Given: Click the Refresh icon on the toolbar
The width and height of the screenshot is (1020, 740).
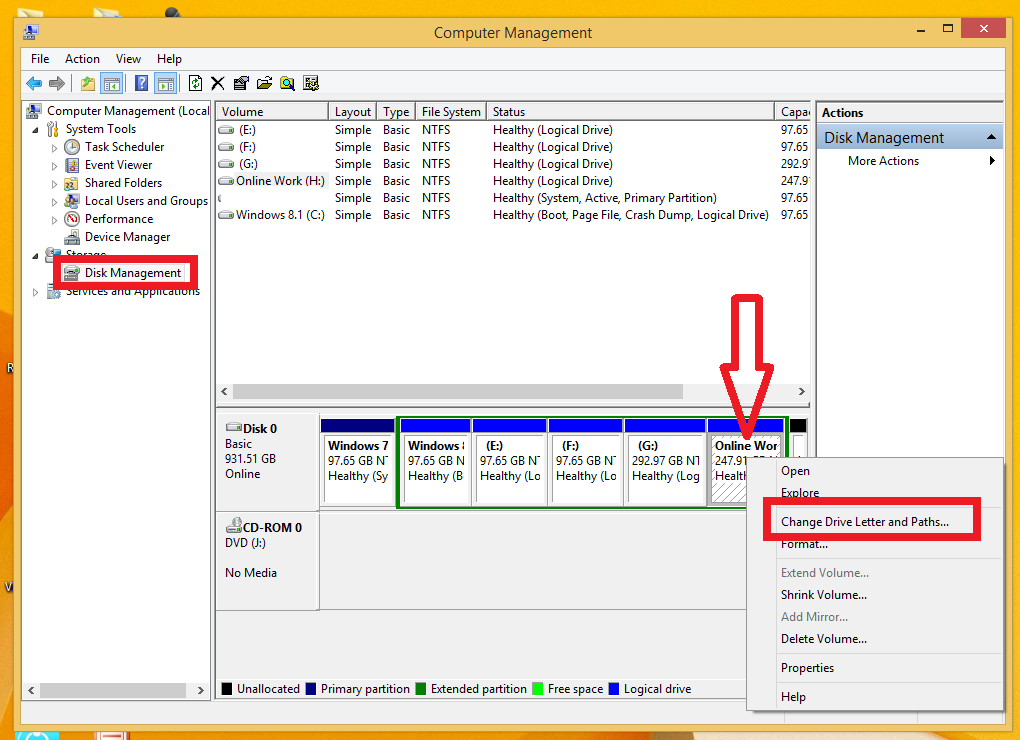Looking at the screenshot, I should point(195,83).
